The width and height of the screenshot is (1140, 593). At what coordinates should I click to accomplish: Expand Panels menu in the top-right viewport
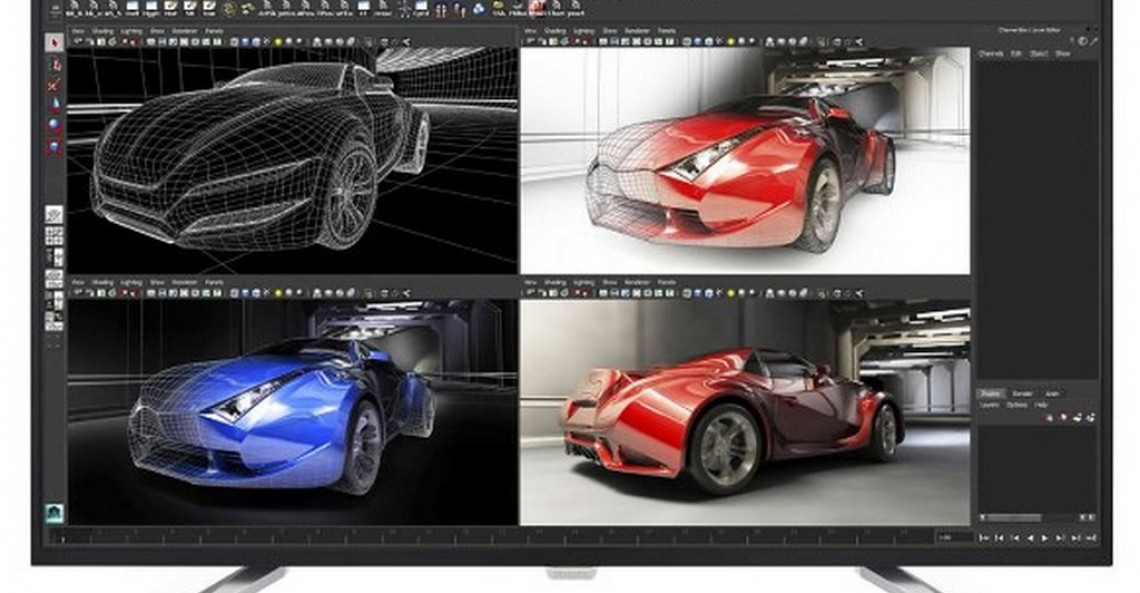(x=666, y=32)
